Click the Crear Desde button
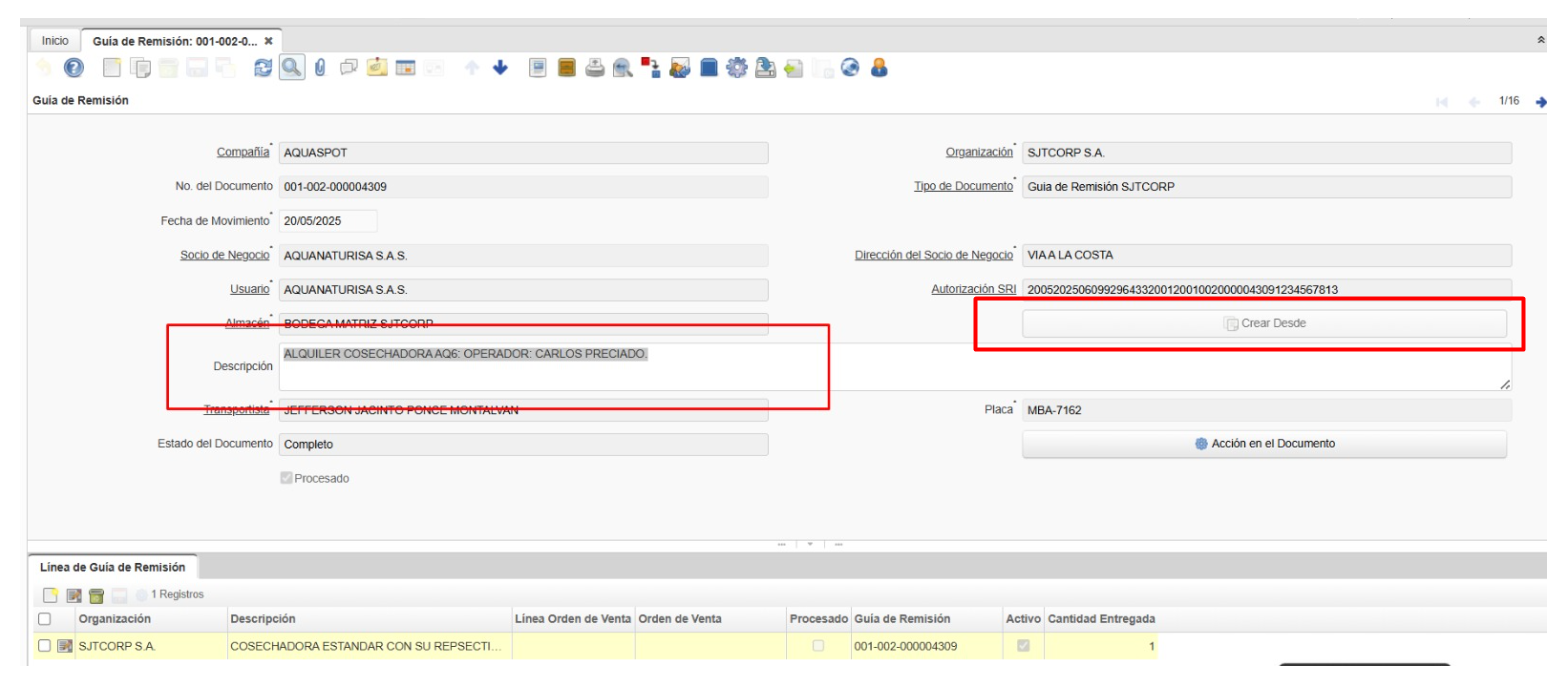Image resolution: width=1547 pixels, height=673 pixels. (1263, 323)
